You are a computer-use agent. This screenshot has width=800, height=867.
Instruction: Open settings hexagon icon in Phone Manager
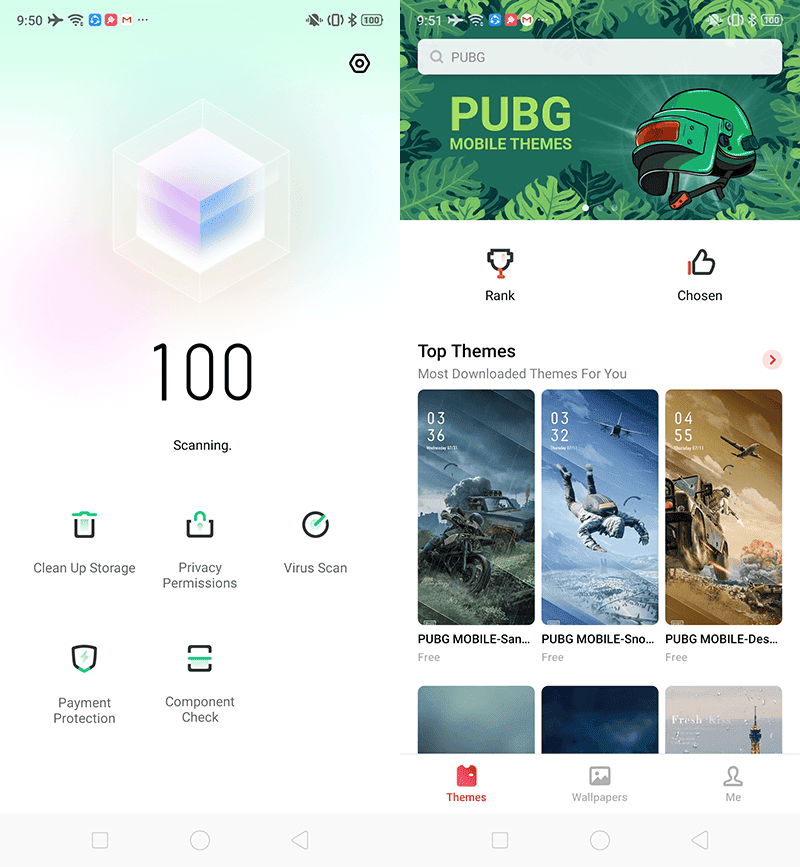point(359,64)
